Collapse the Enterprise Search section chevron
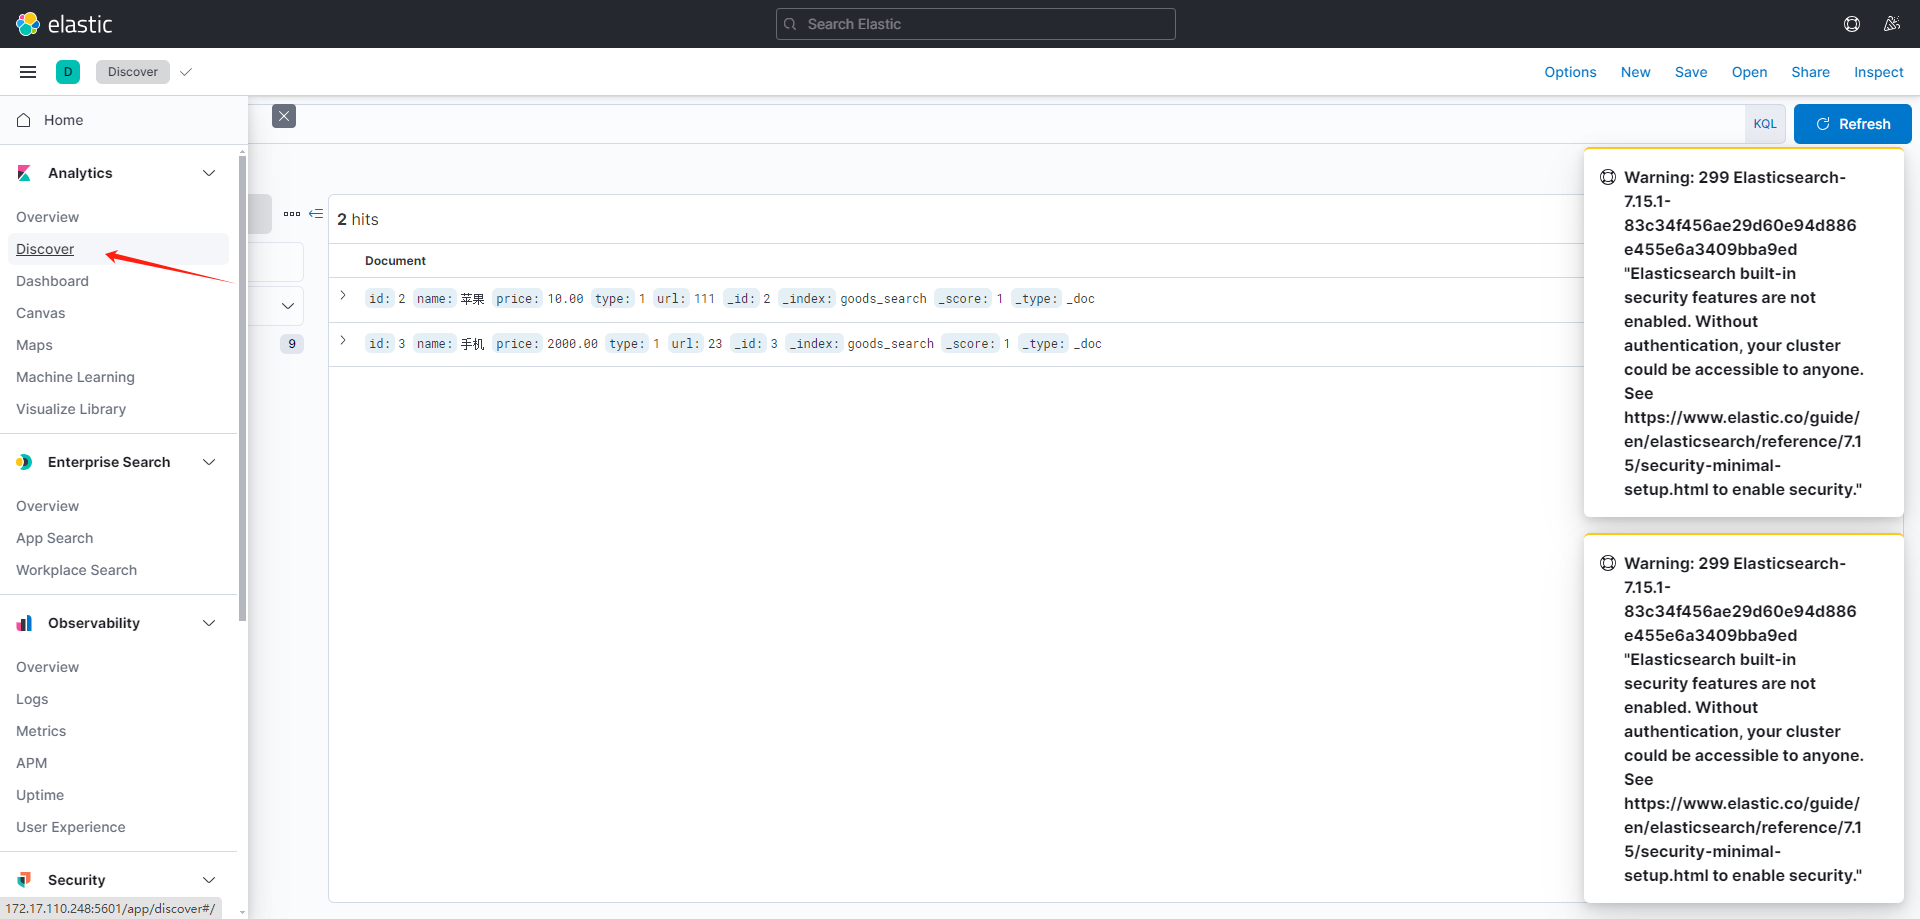 point(209,462)
